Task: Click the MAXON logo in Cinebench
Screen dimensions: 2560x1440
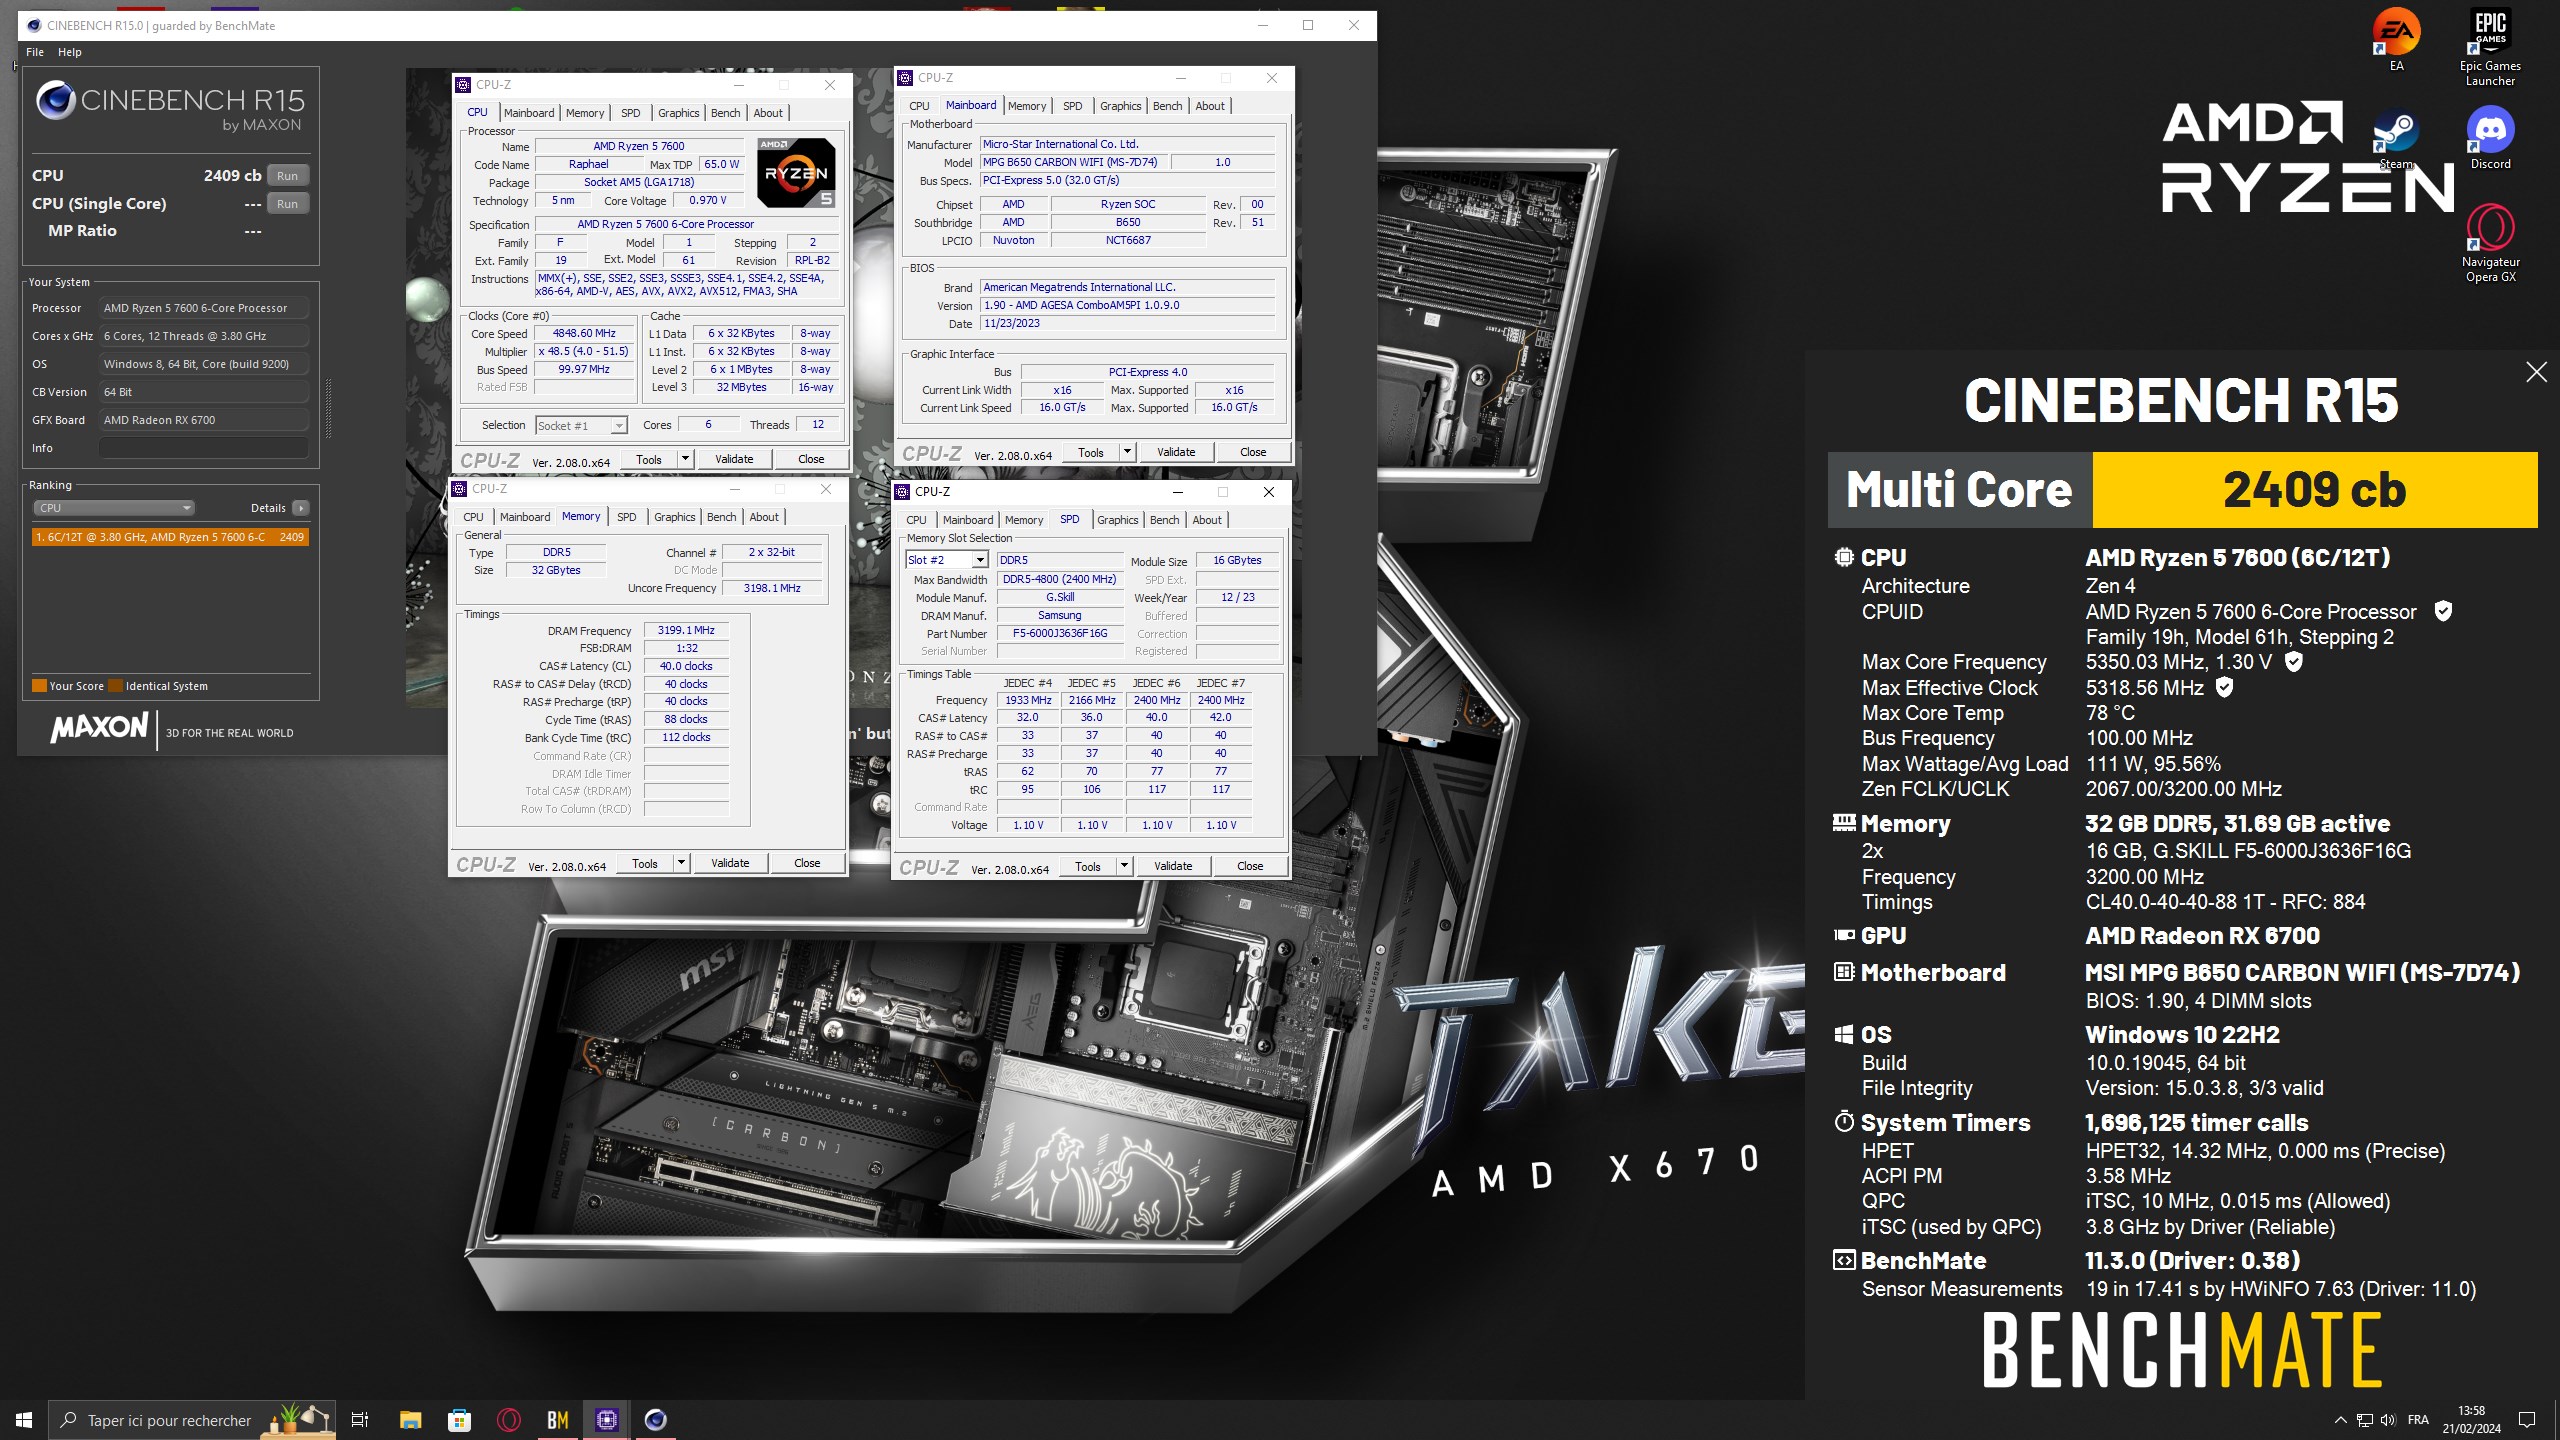Action: pyautogui.click(x=99, y=728)
